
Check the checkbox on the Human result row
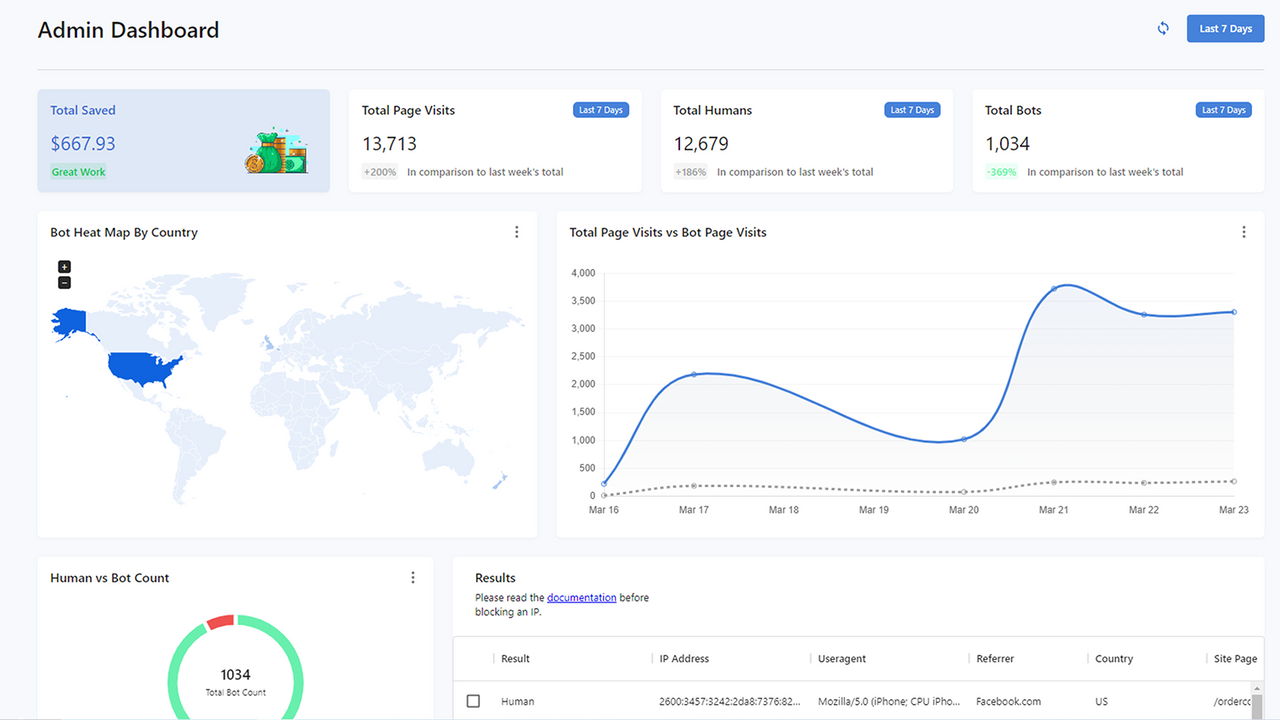[x=473, y=701]
